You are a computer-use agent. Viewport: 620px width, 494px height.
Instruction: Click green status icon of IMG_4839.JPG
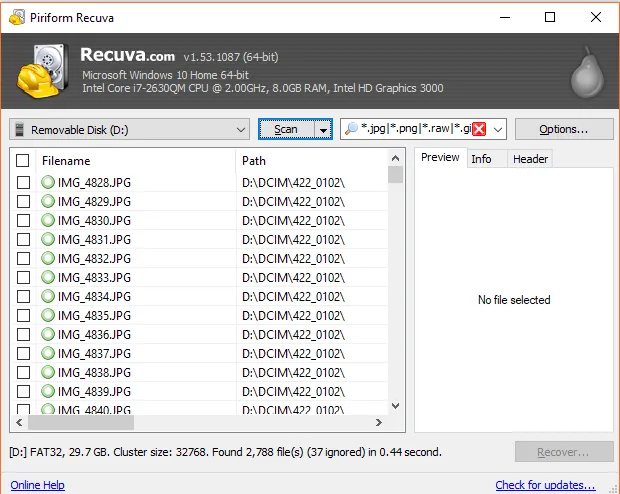point(48,391)
